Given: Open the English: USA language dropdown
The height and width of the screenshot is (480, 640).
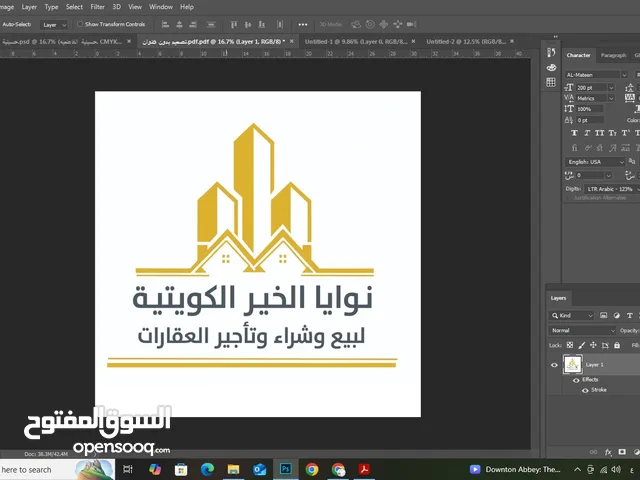Looking at the screenshot, I should tap(595, 162).
